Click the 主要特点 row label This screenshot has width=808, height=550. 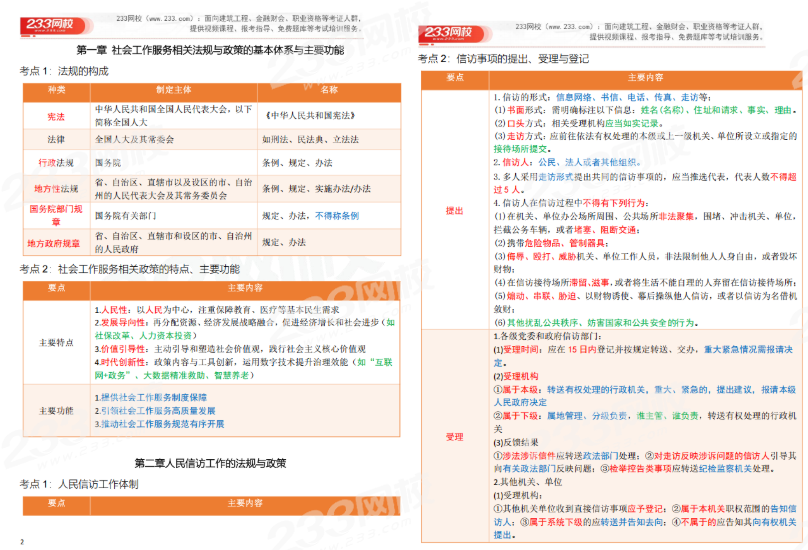pos(56,341)
